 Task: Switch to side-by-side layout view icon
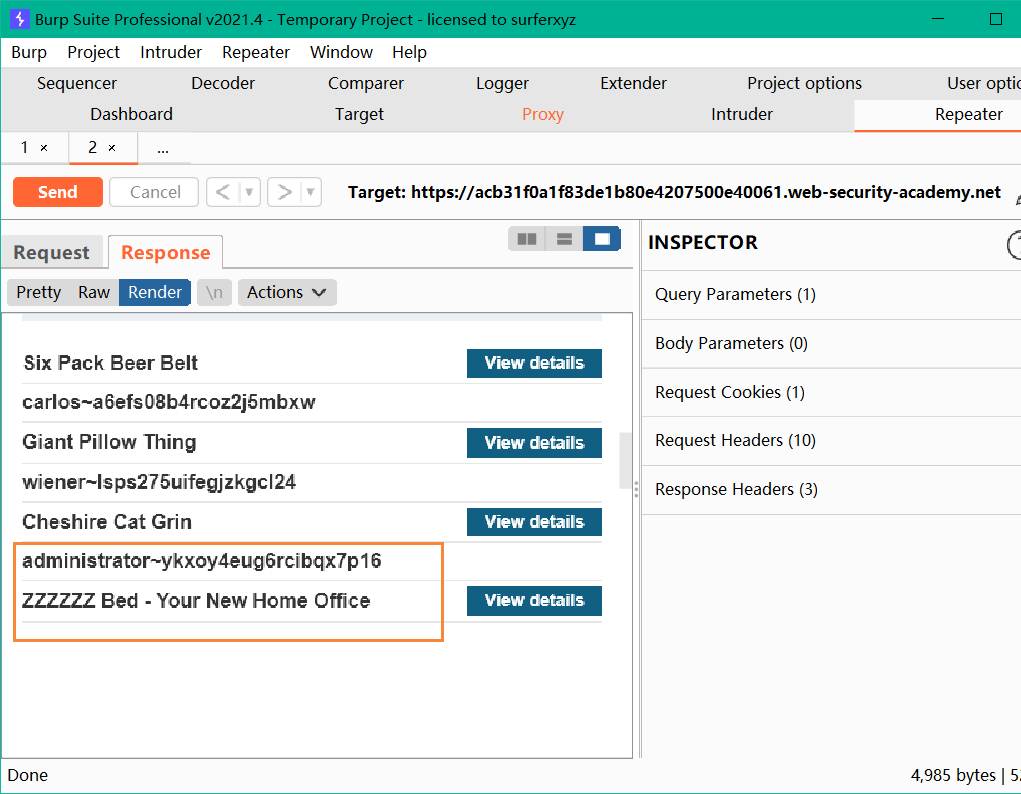[527, 239]
